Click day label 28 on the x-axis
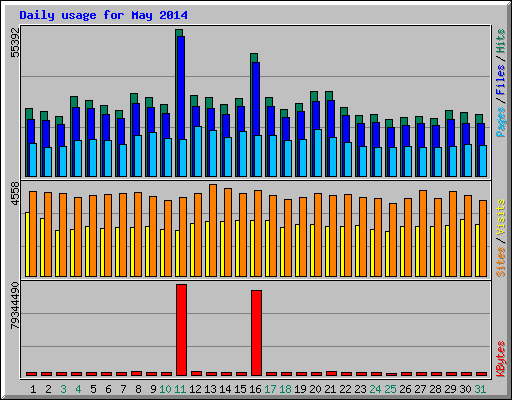512x400 pixels. pyautogui.click(x=435, y=389)
